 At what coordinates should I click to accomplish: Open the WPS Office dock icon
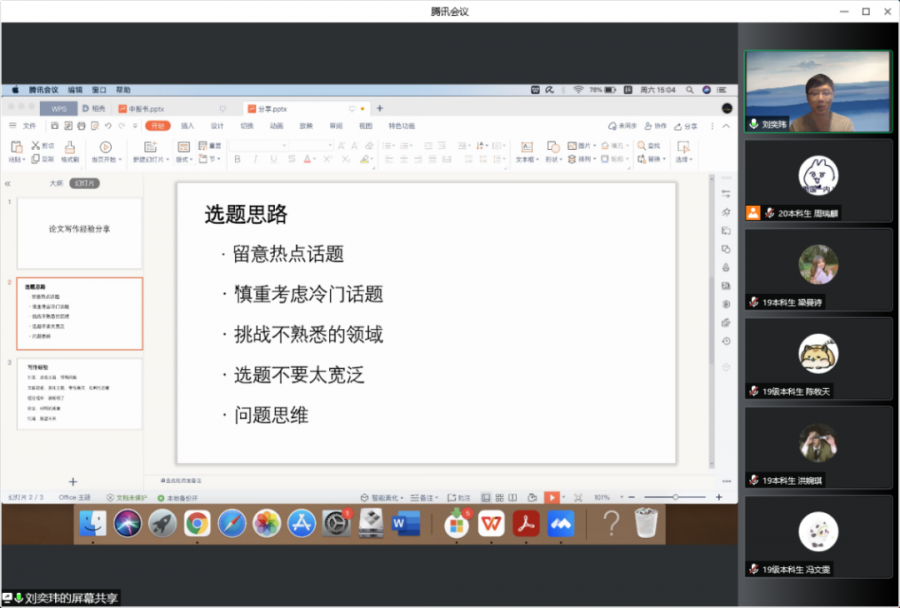click(491, 522)
